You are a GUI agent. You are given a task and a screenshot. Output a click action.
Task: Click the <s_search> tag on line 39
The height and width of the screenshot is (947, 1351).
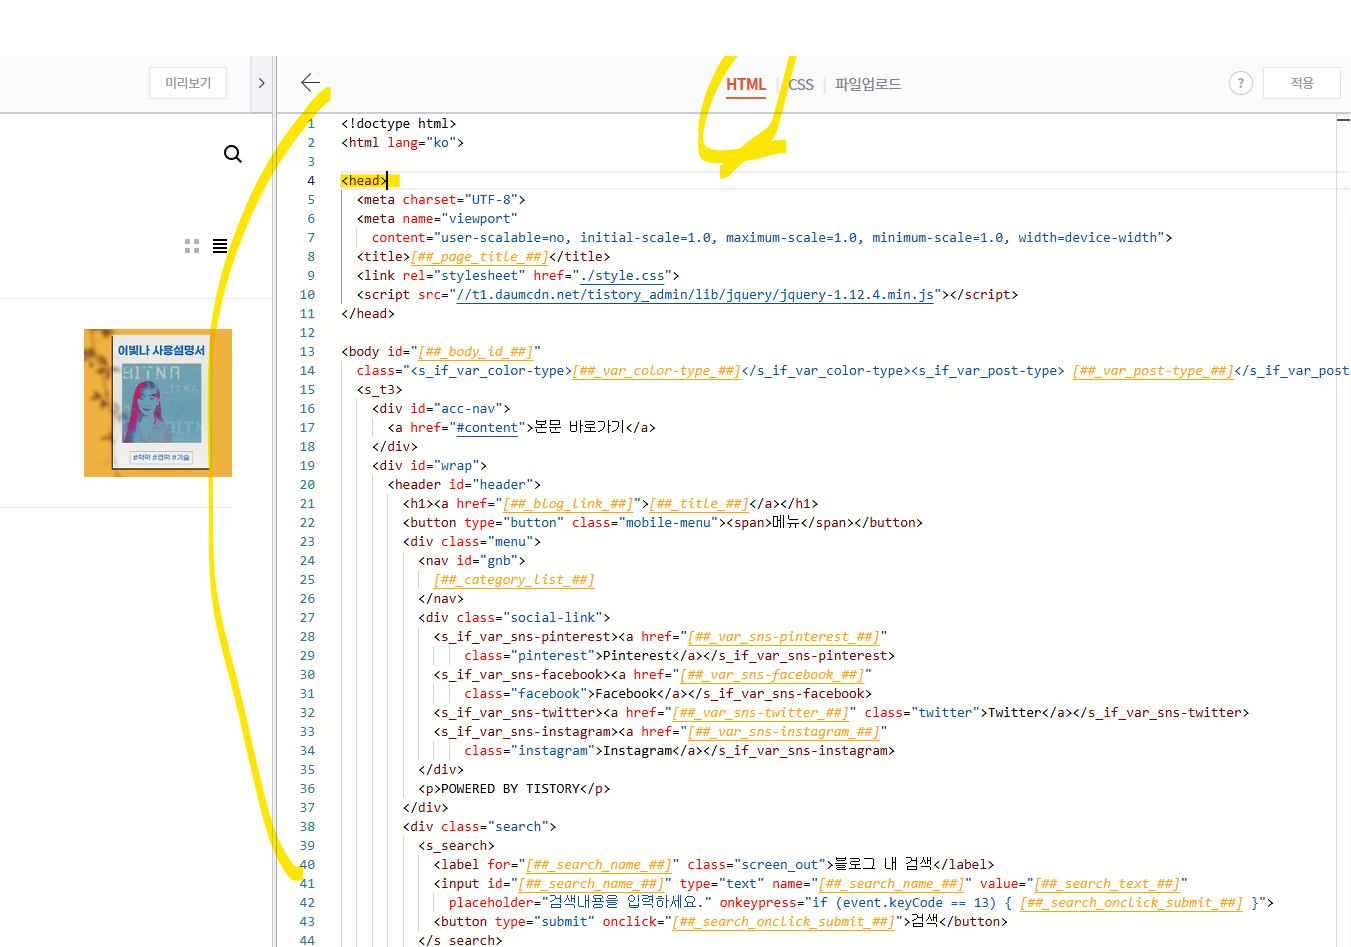(456, 845)
